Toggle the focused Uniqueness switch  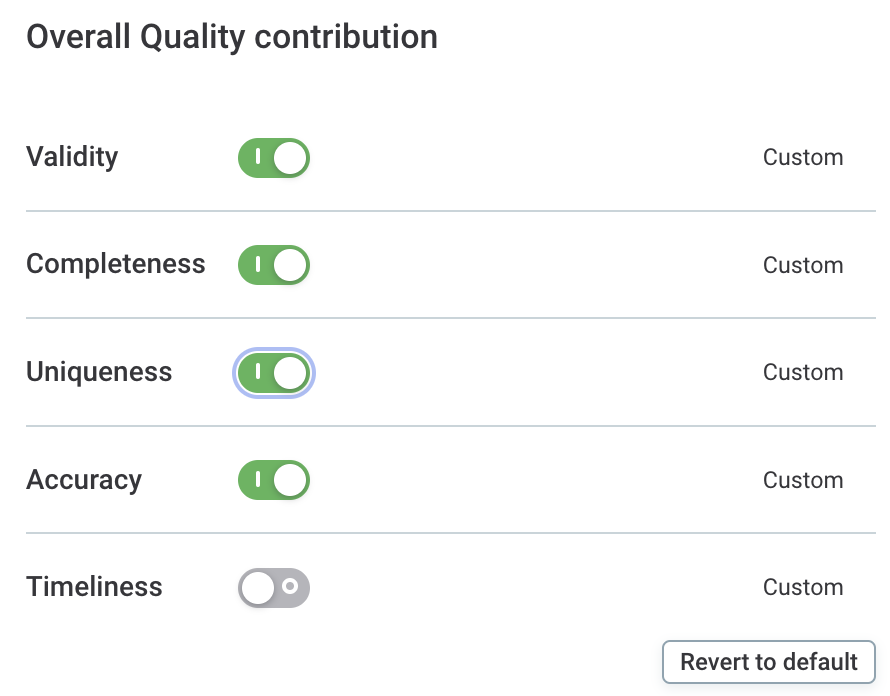[274, 373]
